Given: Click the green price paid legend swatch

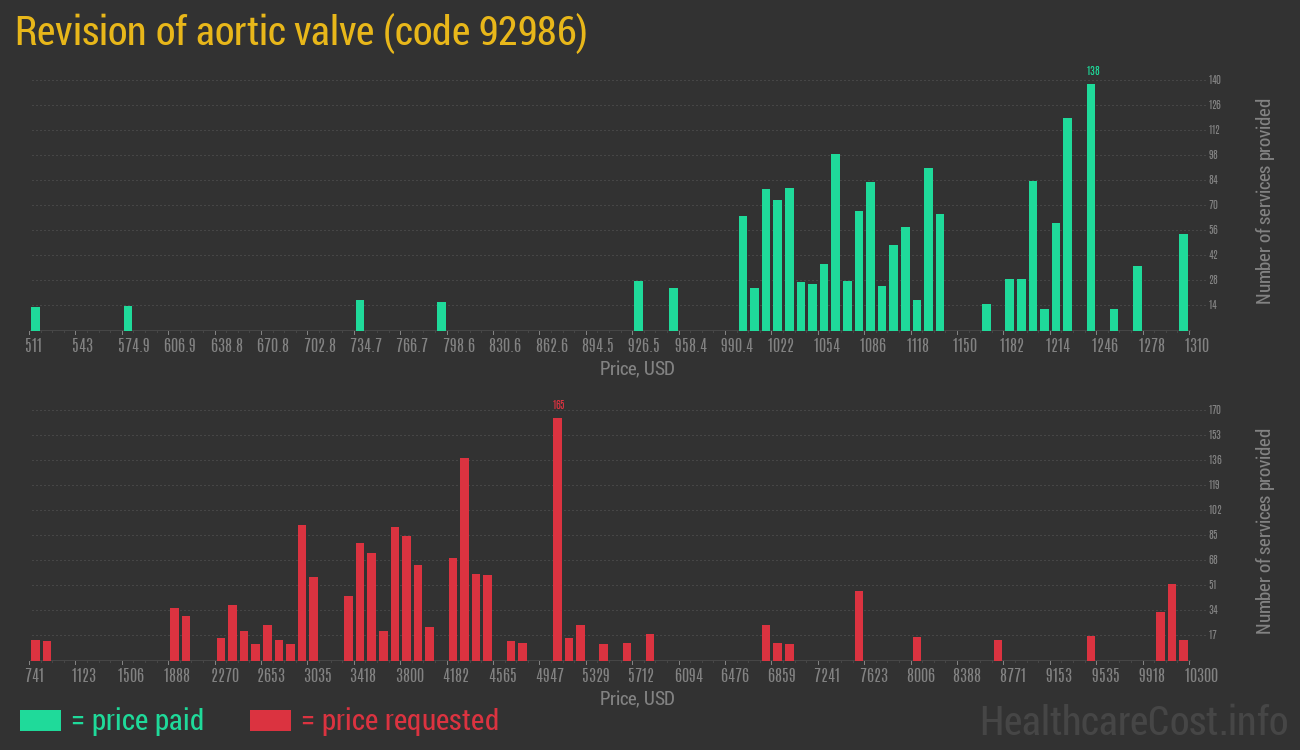Looking at the screenshot, I should pyautogui.click(x=40, y=720).
